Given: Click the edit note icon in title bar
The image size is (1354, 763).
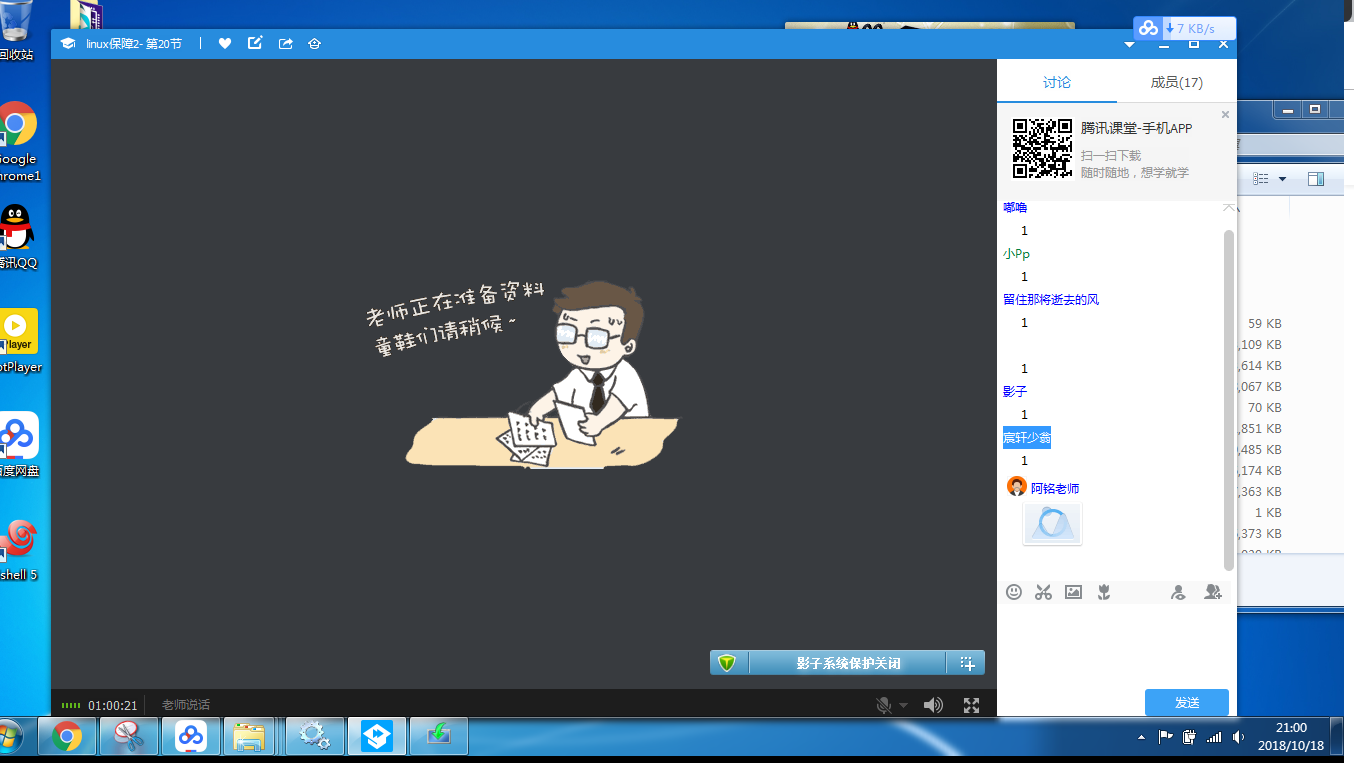Looking at the screenshot, I should click(255, 43).
